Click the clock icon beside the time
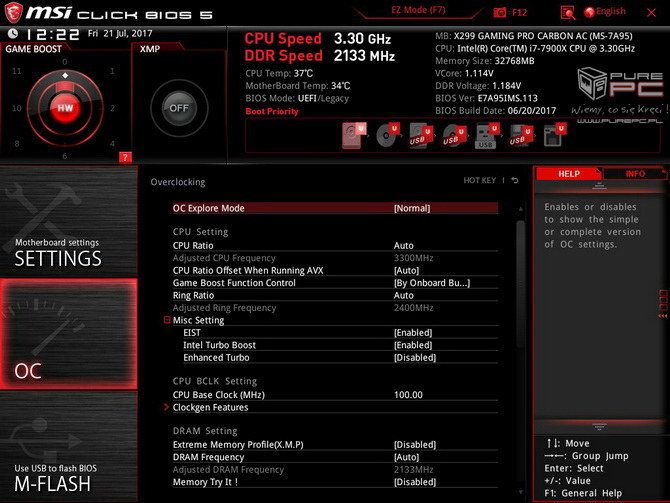 (13, 33)
